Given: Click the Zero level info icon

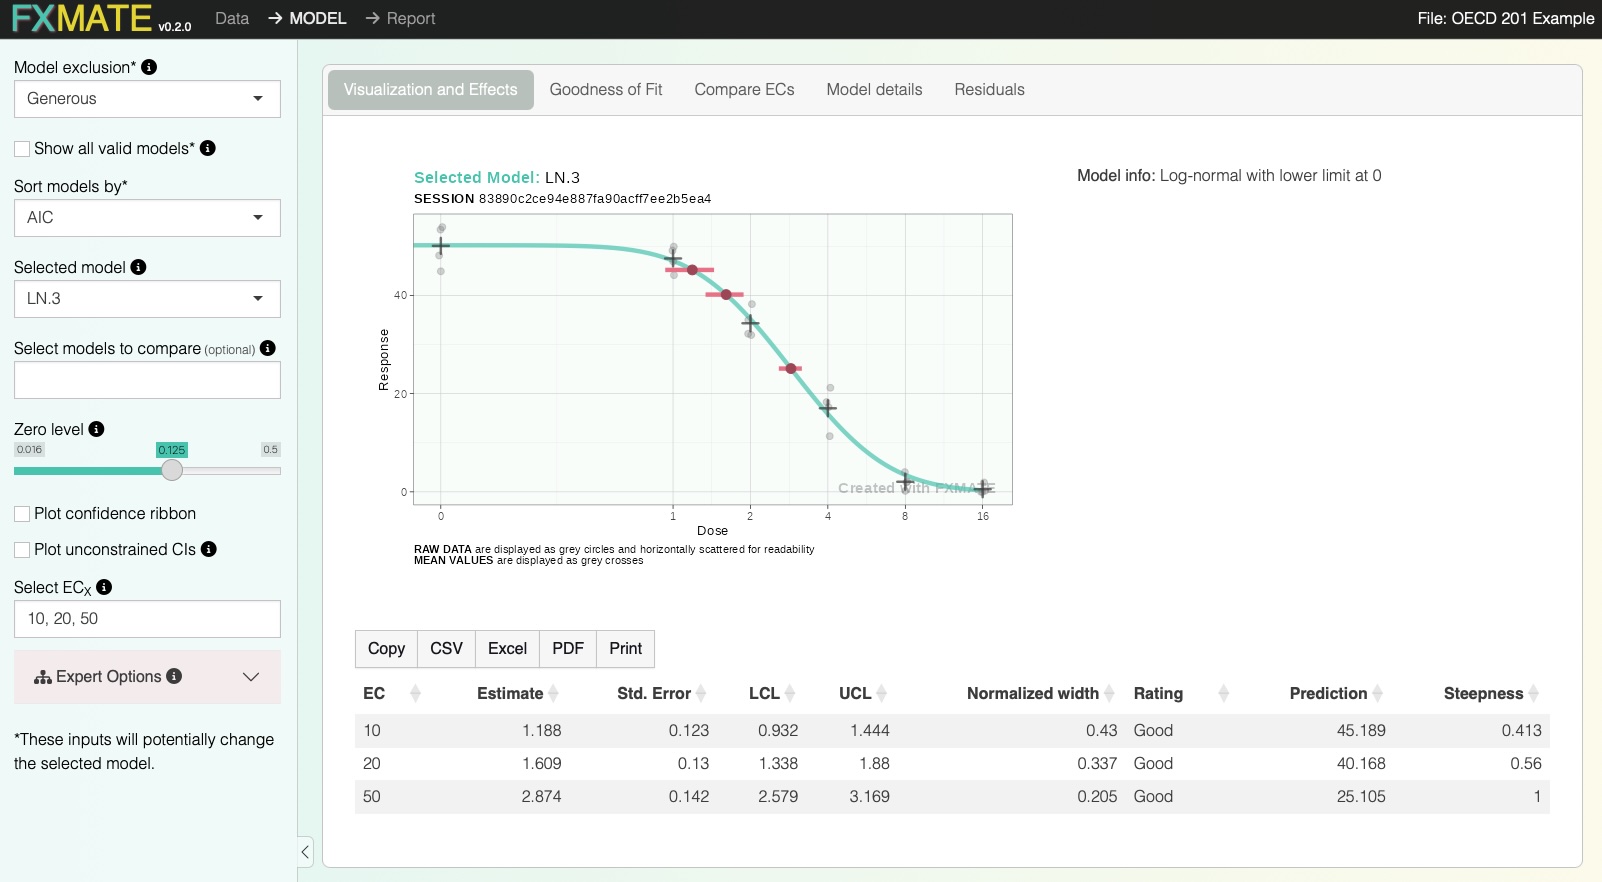Looking at the screenshot, I should 96,429.
